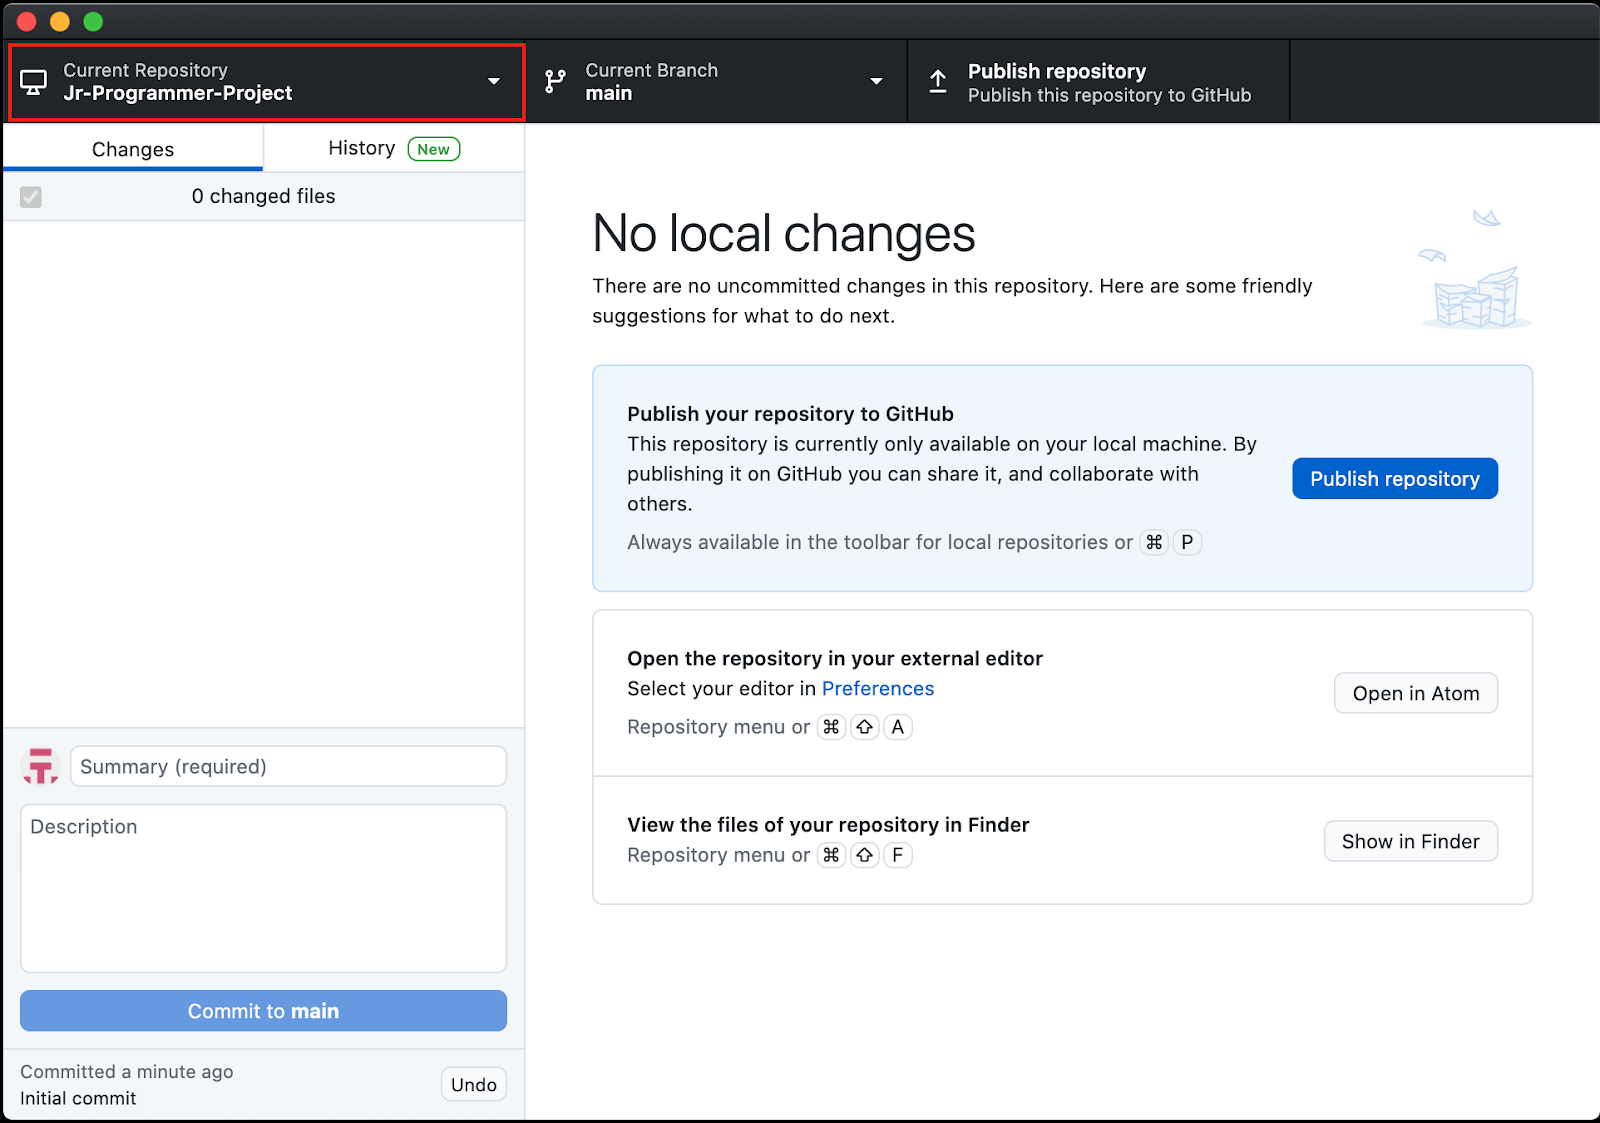Screen dimensions: 1600x1123
Task: Click the green New badge on History
Action: 433,149
